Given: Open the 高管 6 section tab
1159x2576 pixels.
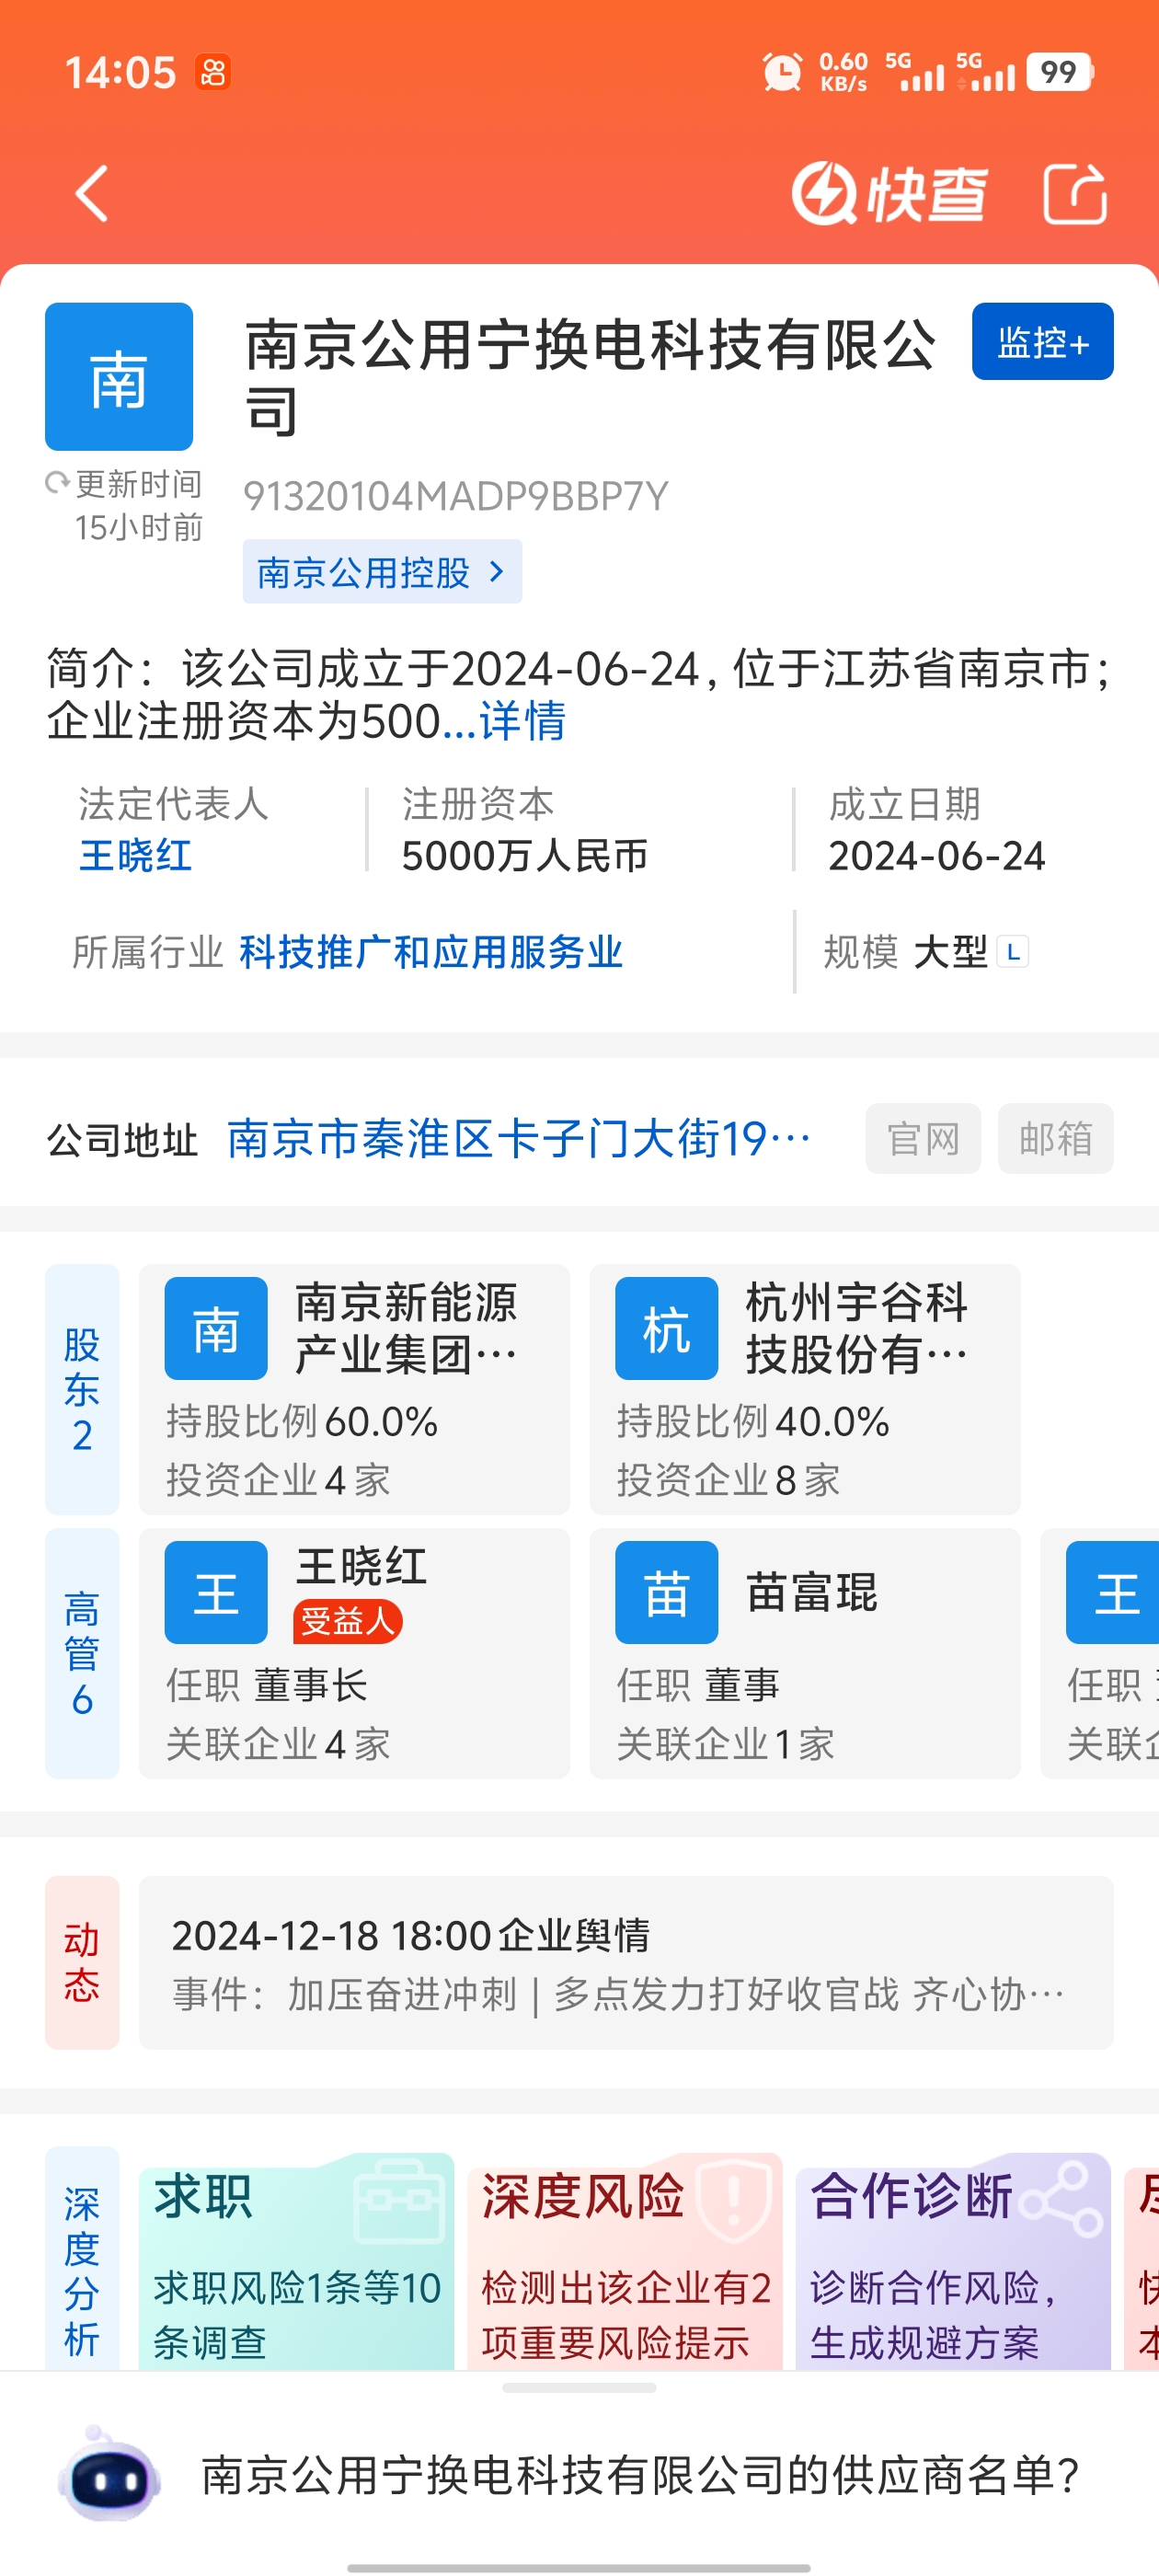Looking at the screenshot, I should [82, 1653].
